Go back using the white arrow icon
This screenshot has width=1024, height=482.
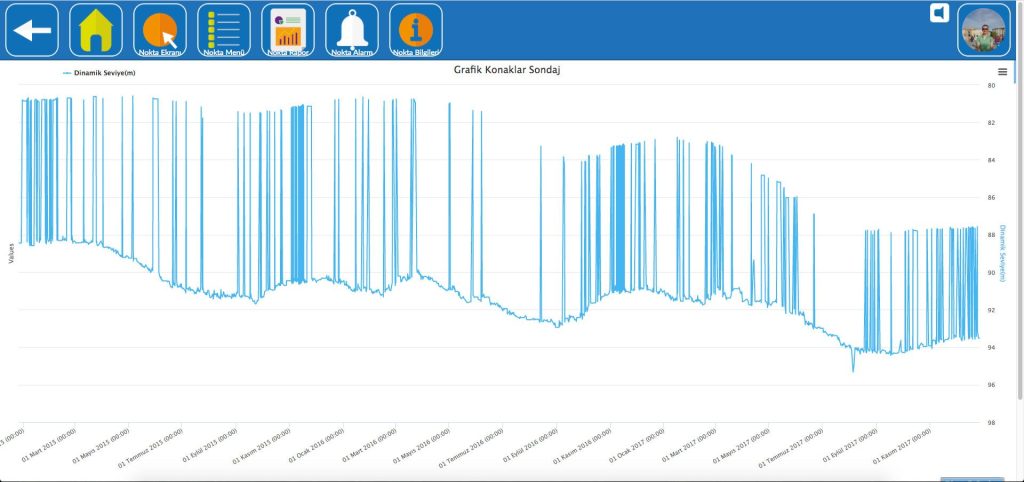coord(32,30)
